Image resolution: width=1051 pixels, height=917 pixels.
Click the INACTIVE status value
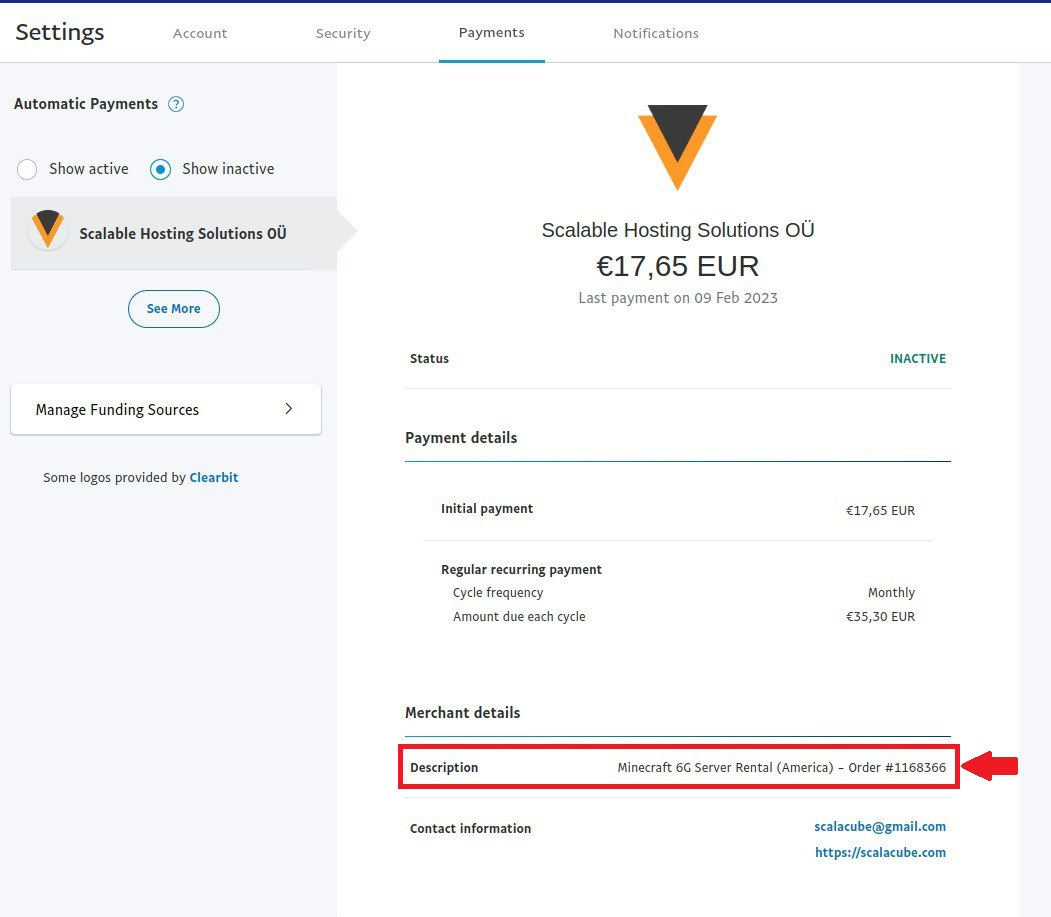pyautogui.click(x=918, y=359)
